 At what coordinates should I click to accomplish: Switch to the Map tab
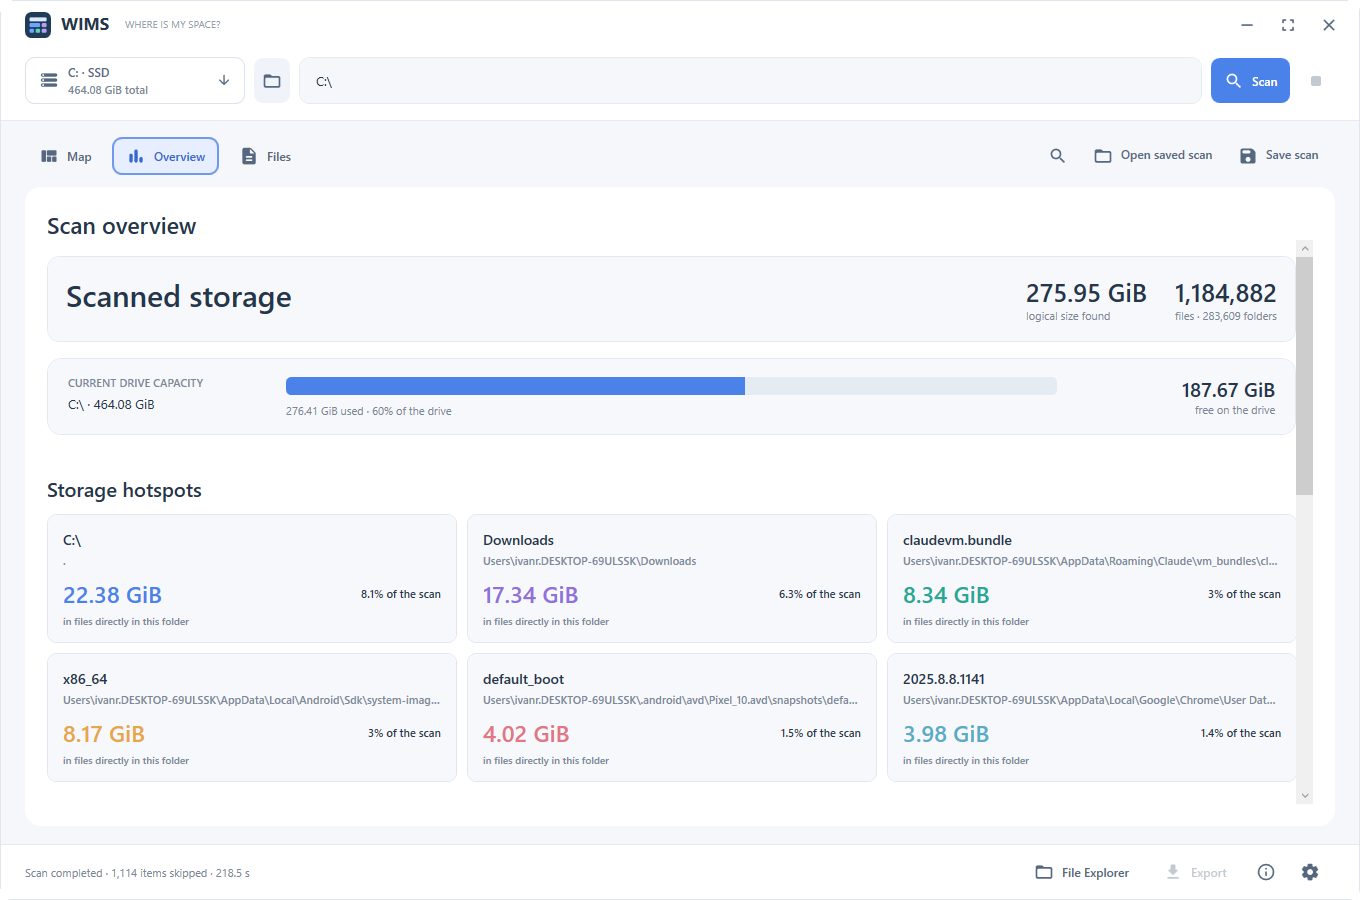[x=66, y=156]
